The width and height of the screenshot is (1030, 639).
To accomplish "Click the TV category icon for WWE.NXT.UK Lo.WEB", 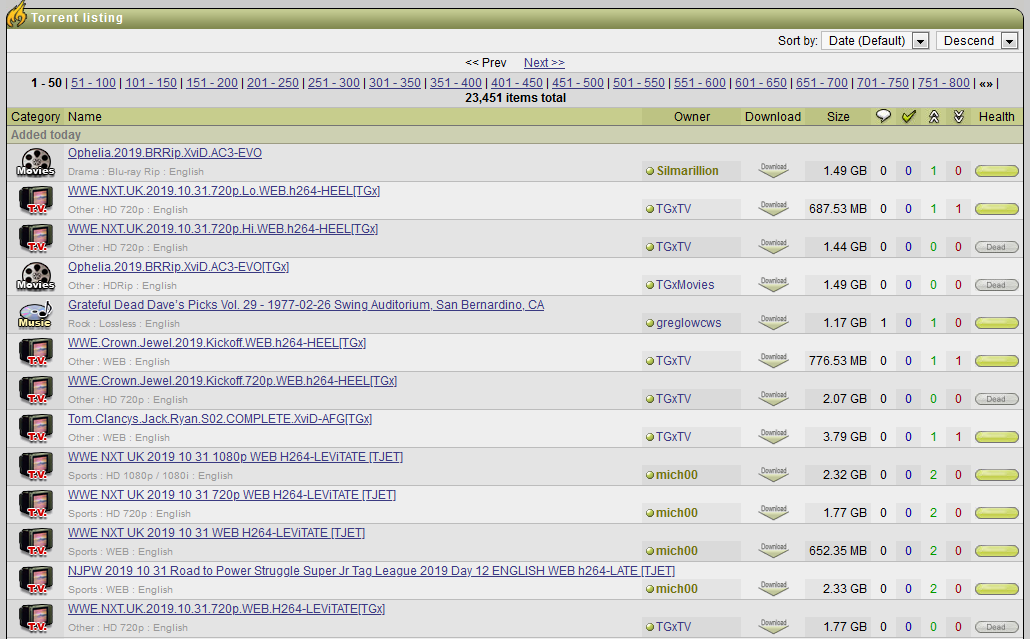I will tap(35, 200).
